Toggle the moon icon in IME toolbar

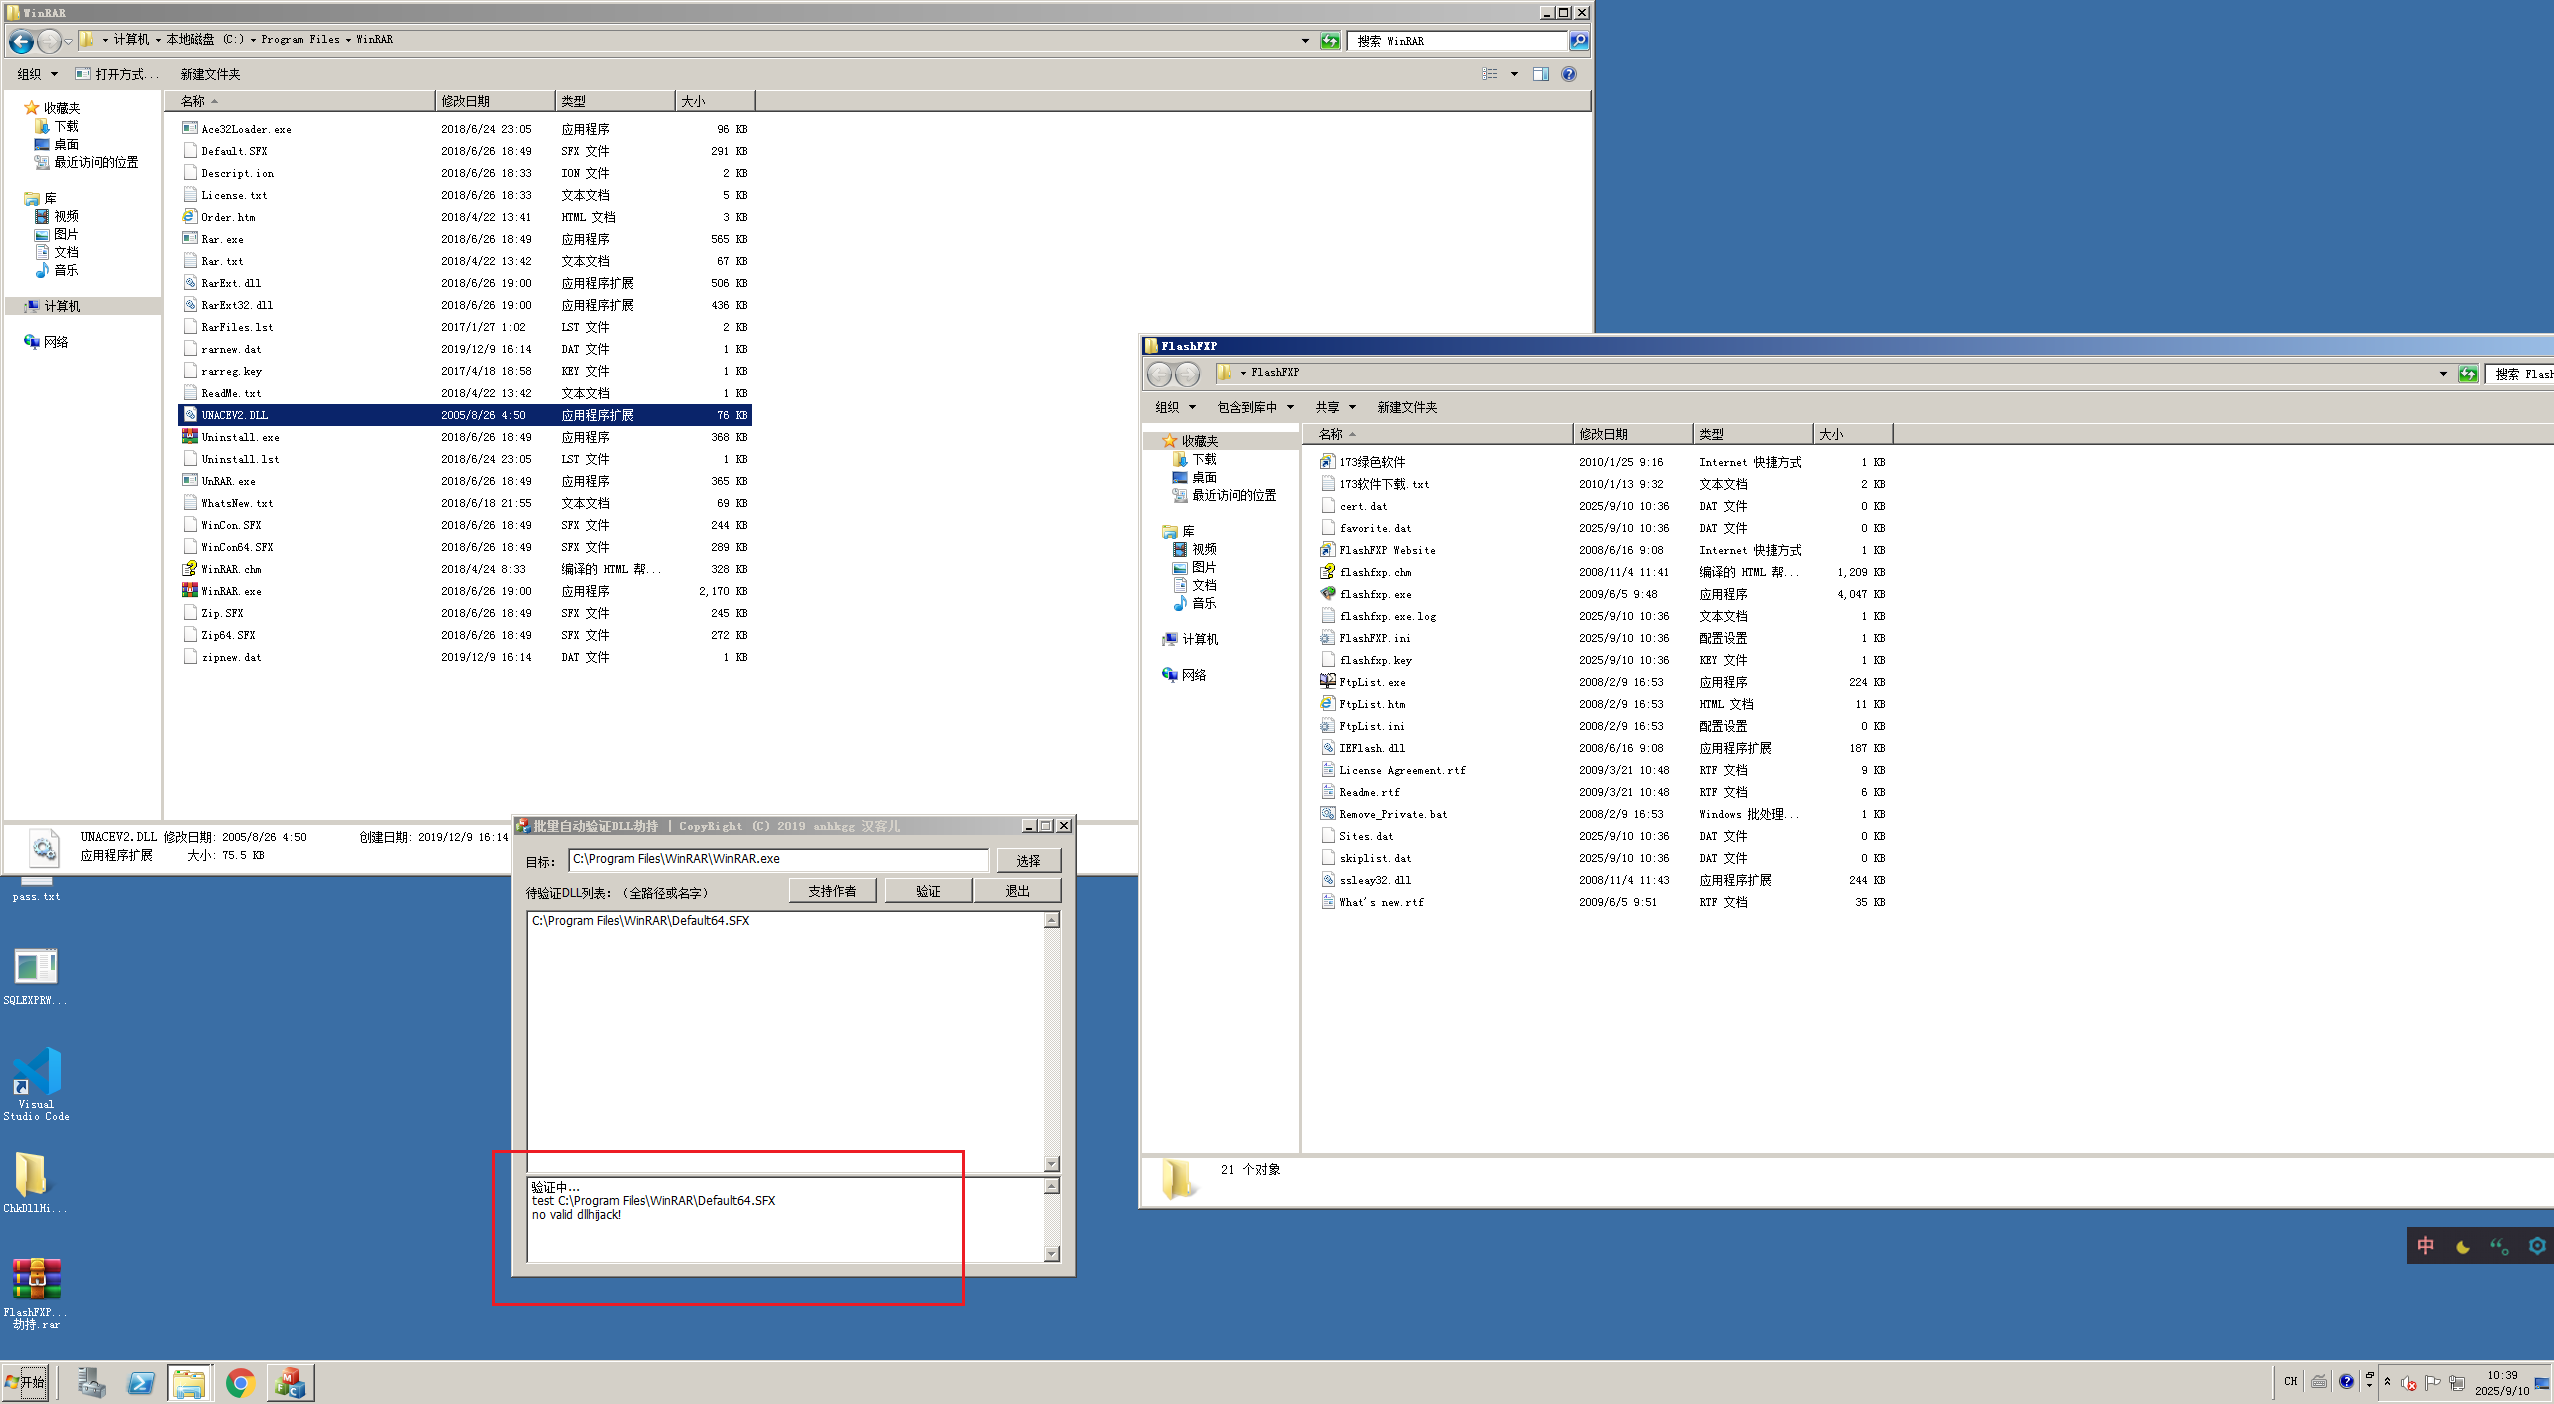pos(2463,1246)
